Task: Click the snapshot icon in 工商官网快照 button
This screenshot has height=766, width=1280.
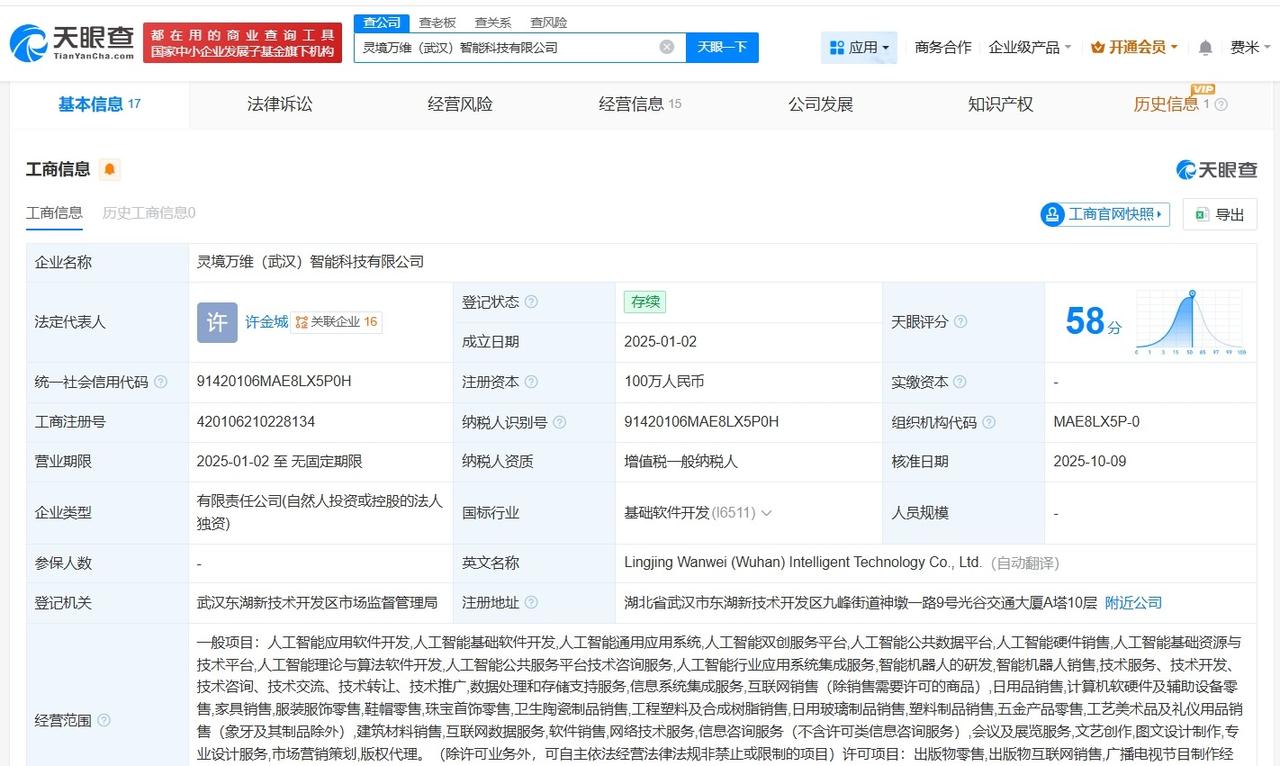Action: pos(1054,214)
